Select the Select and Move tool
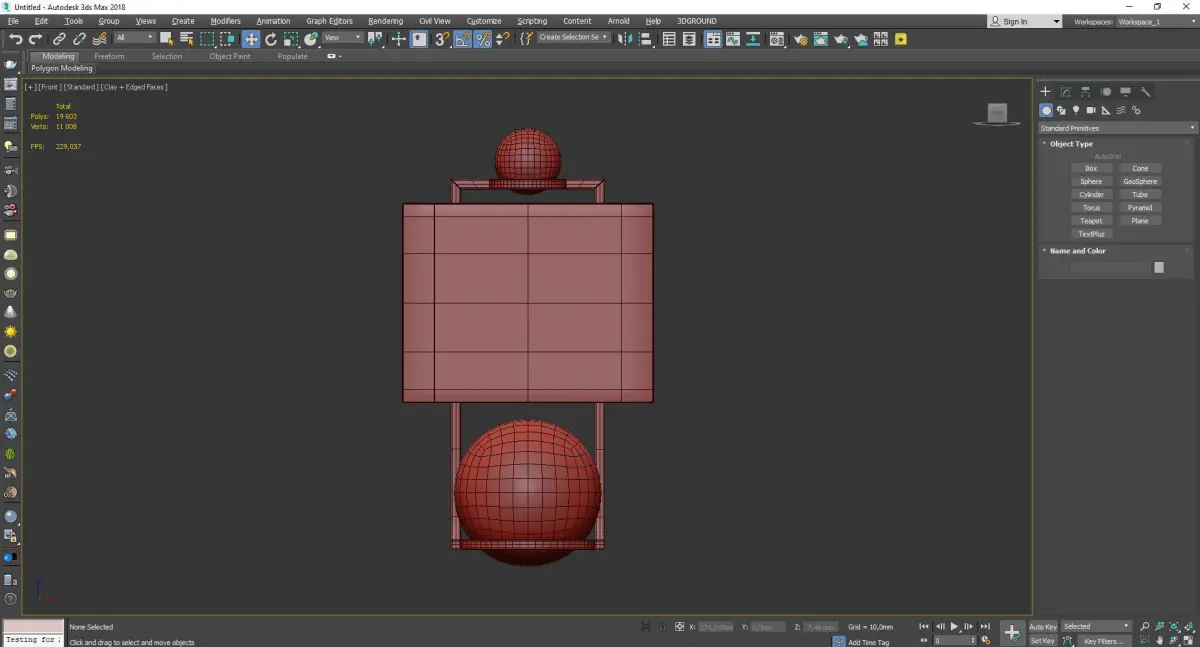The width and height of the screenshot is (1200, 647). [x=250, y=39]
